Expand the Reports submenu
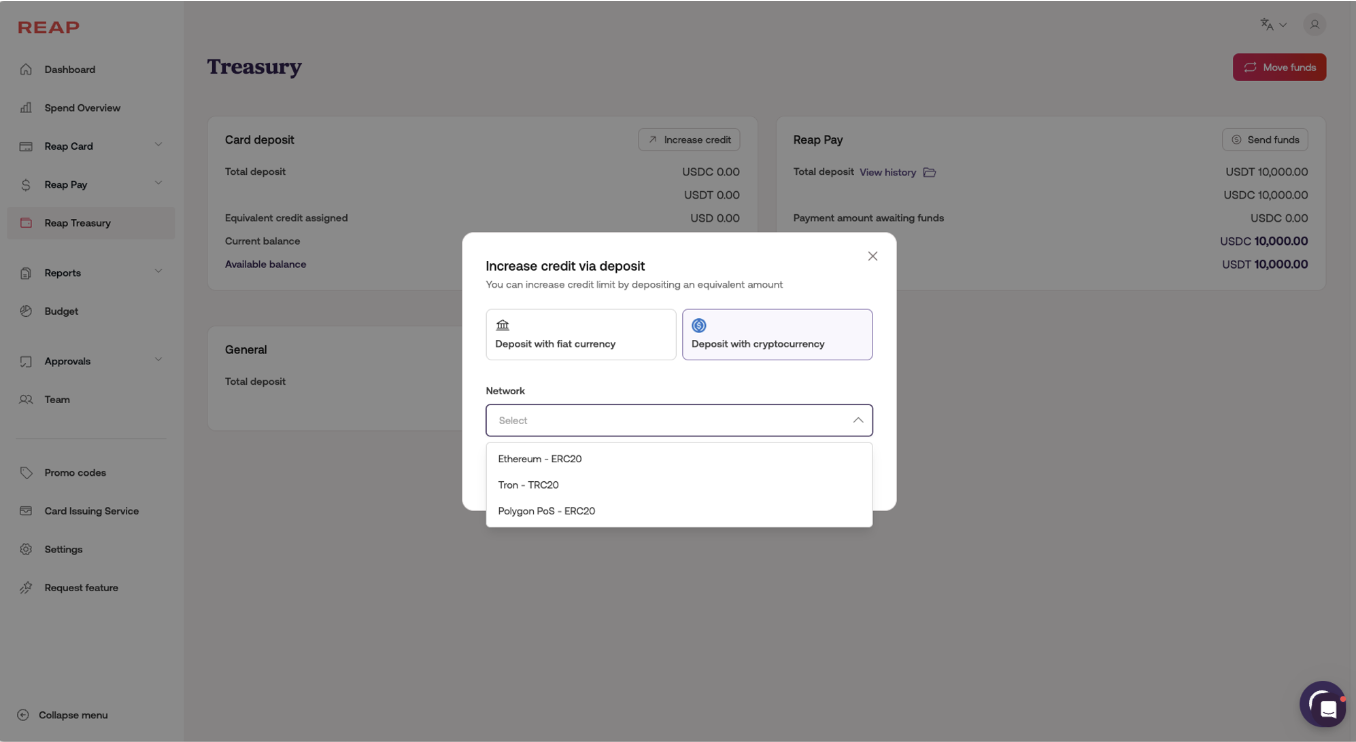The width and height of the screenshot is (1356, 742). coord(158,272)
